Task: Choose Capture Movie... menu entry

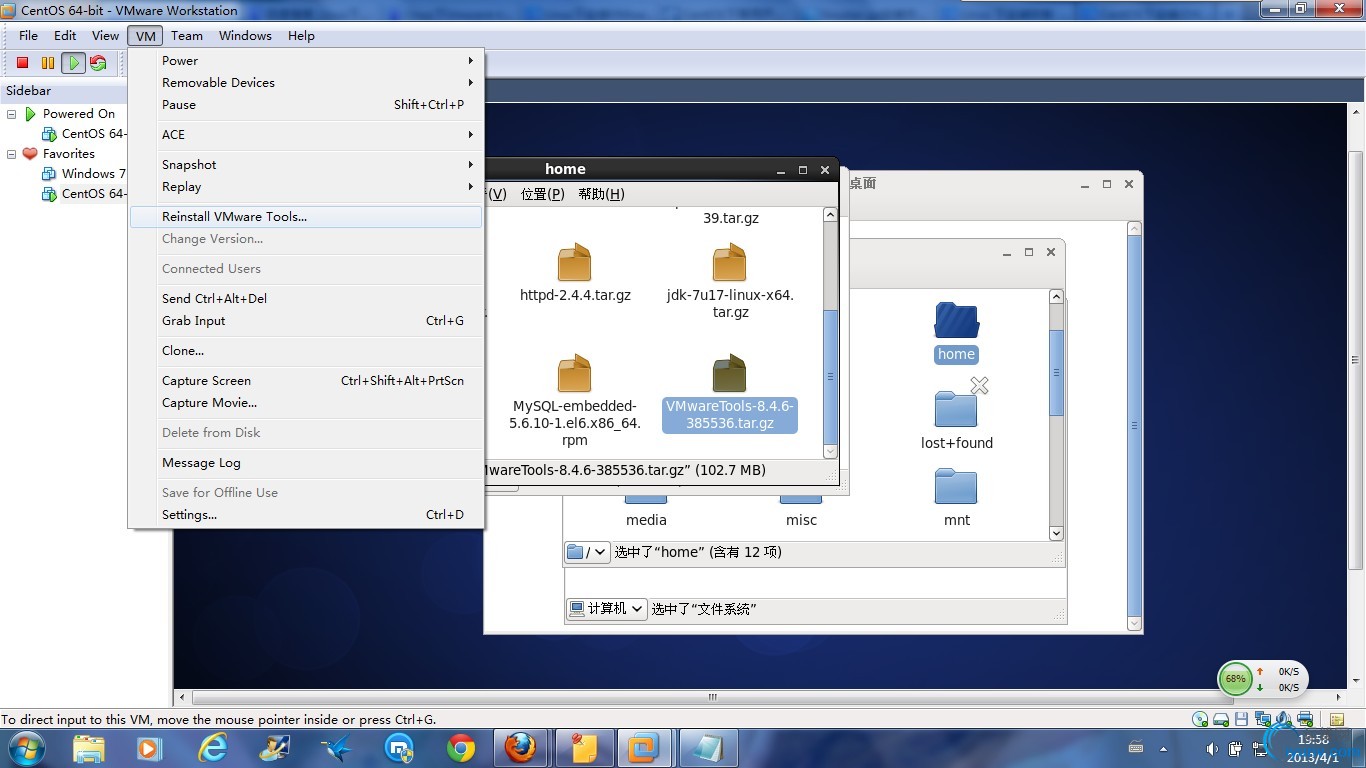Action: [x=306, y=402]
